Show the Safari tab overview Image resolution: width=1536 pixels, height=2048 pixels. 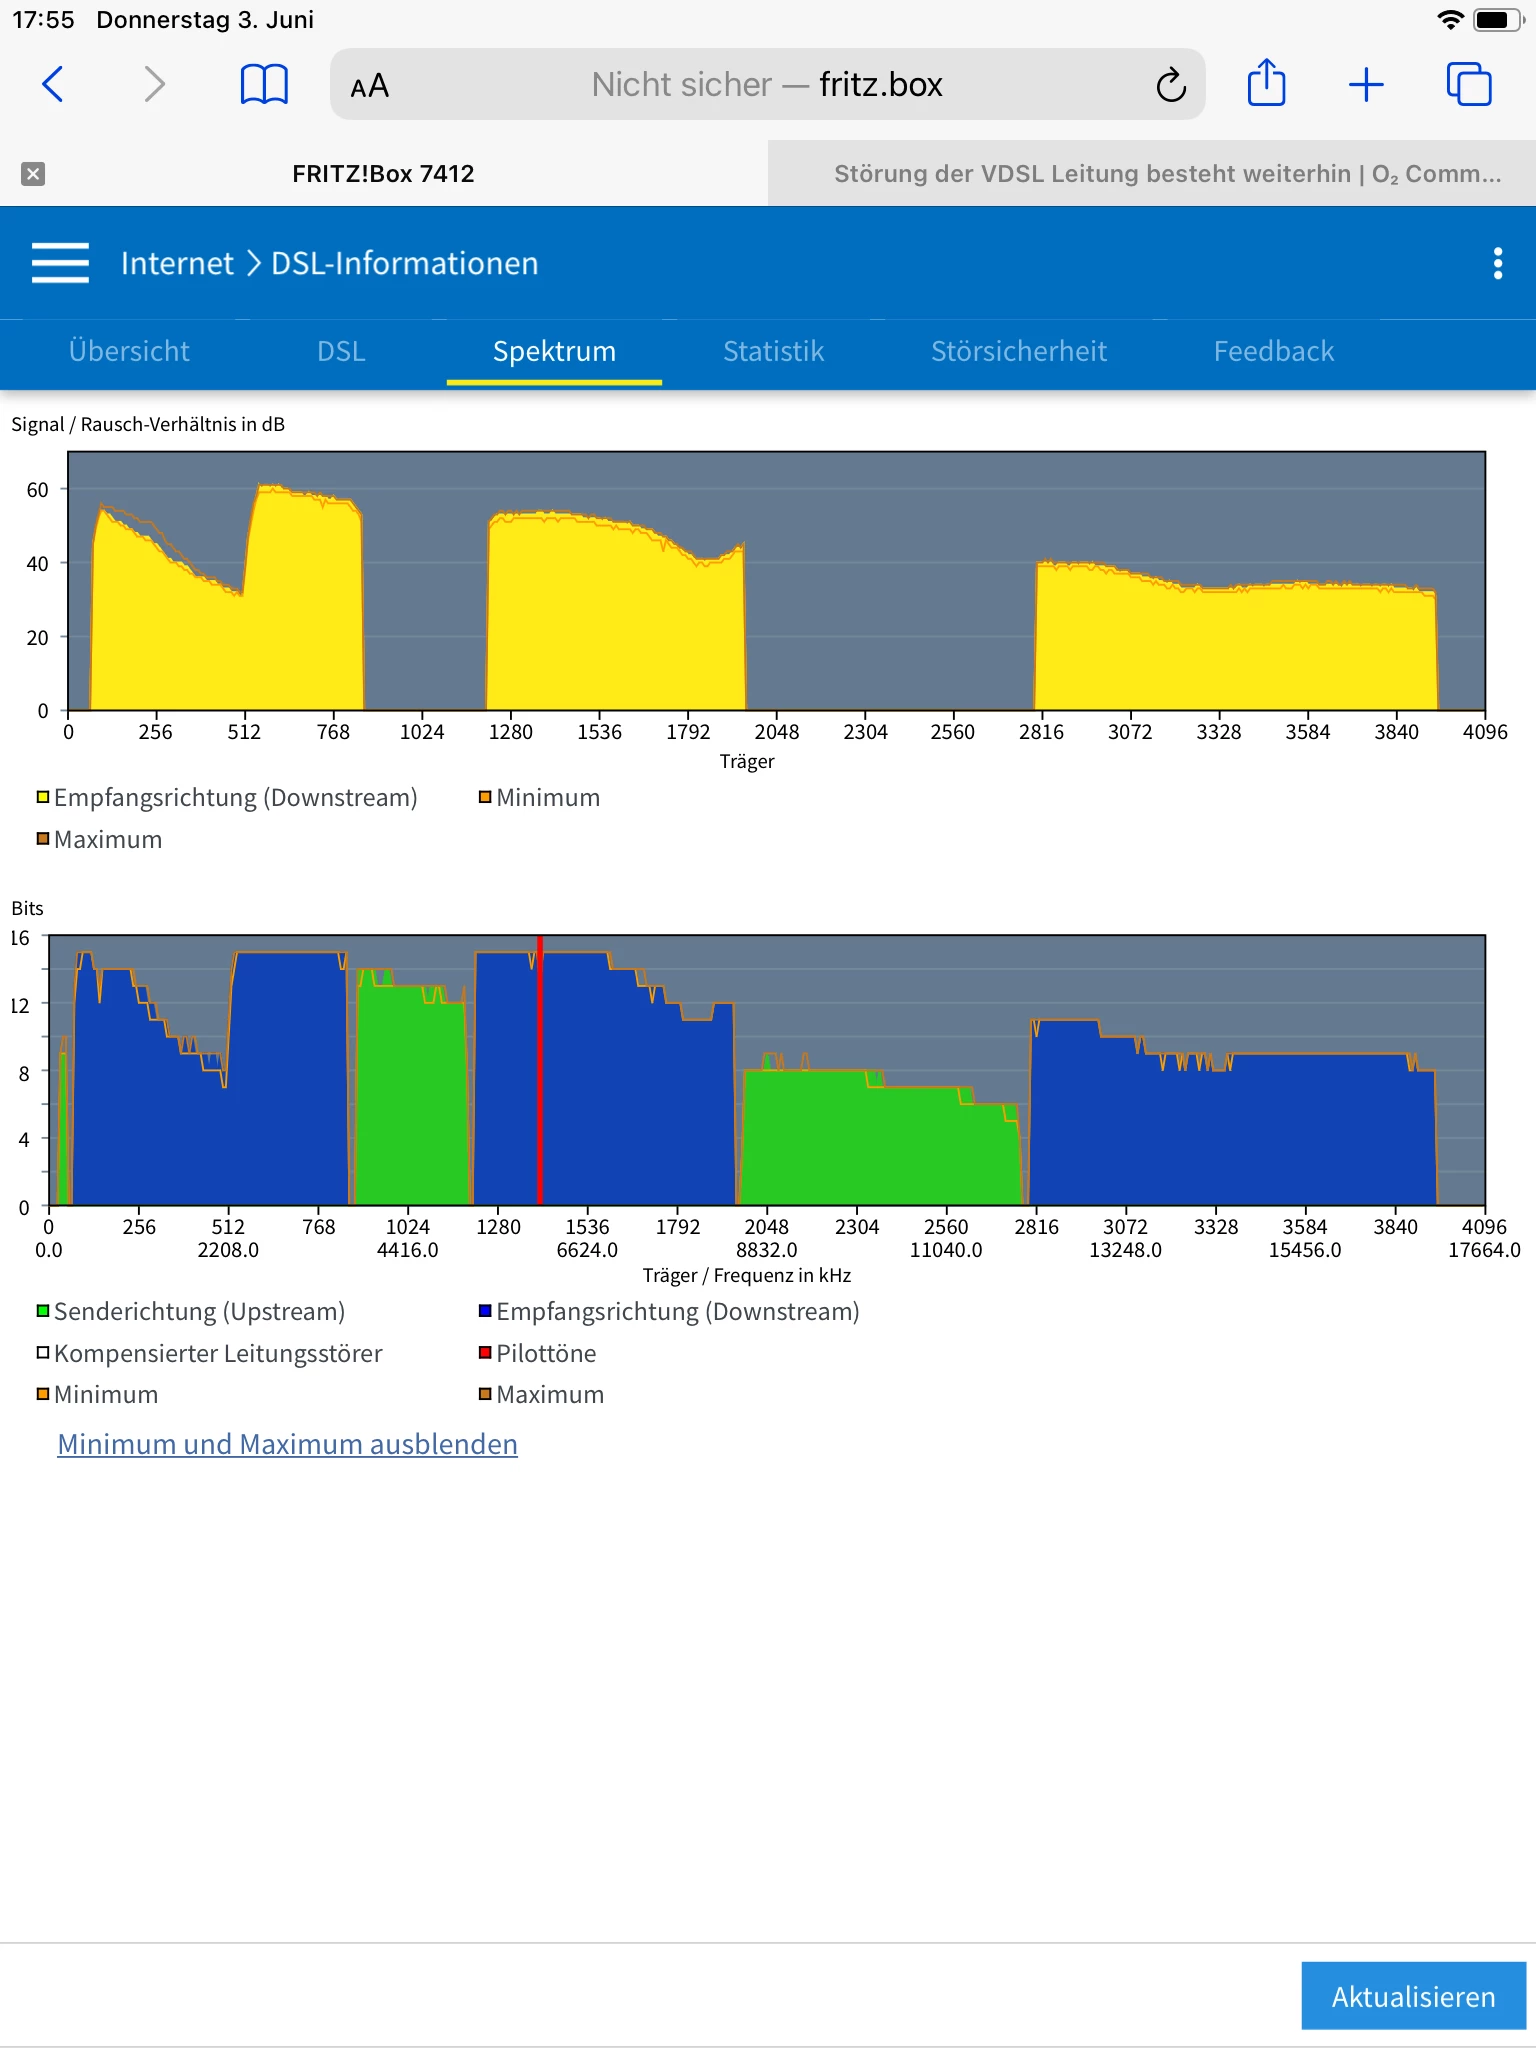click(x=1469, y=84)
